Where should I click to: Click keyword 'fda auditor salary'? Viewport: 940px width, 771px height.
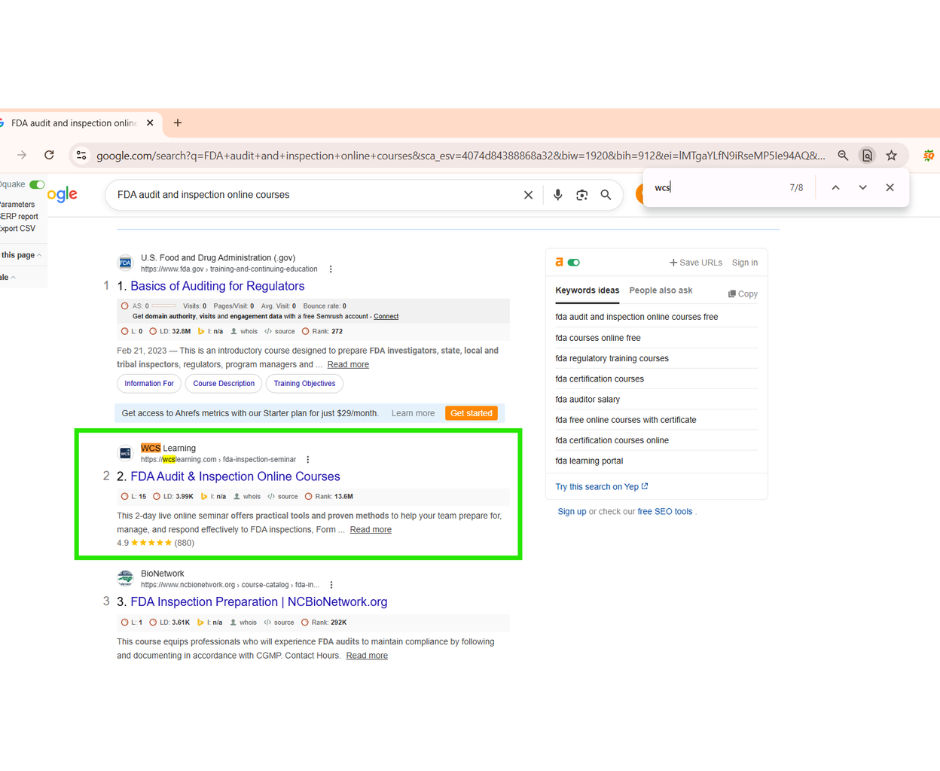[588, 399]
